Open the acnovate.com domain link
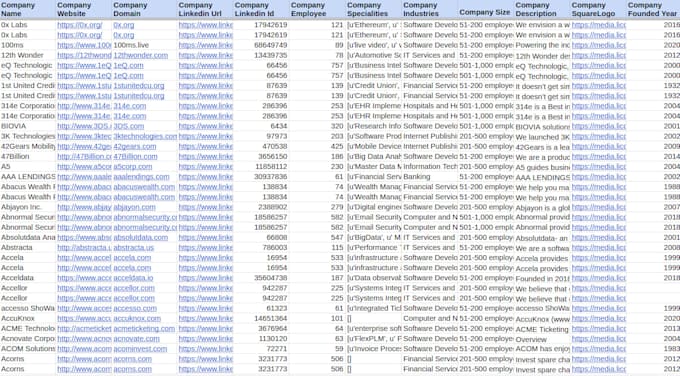The image size is (680, 376). [137, 339]
